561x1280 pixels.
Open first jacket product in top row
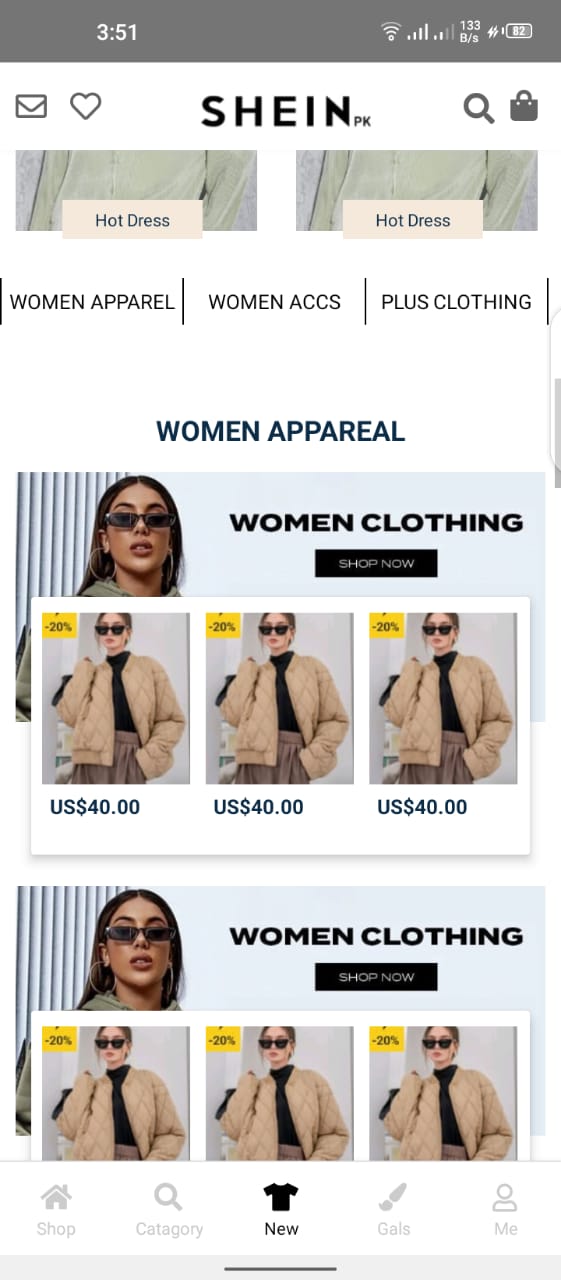pyautogui.click(x=115, y=698)
